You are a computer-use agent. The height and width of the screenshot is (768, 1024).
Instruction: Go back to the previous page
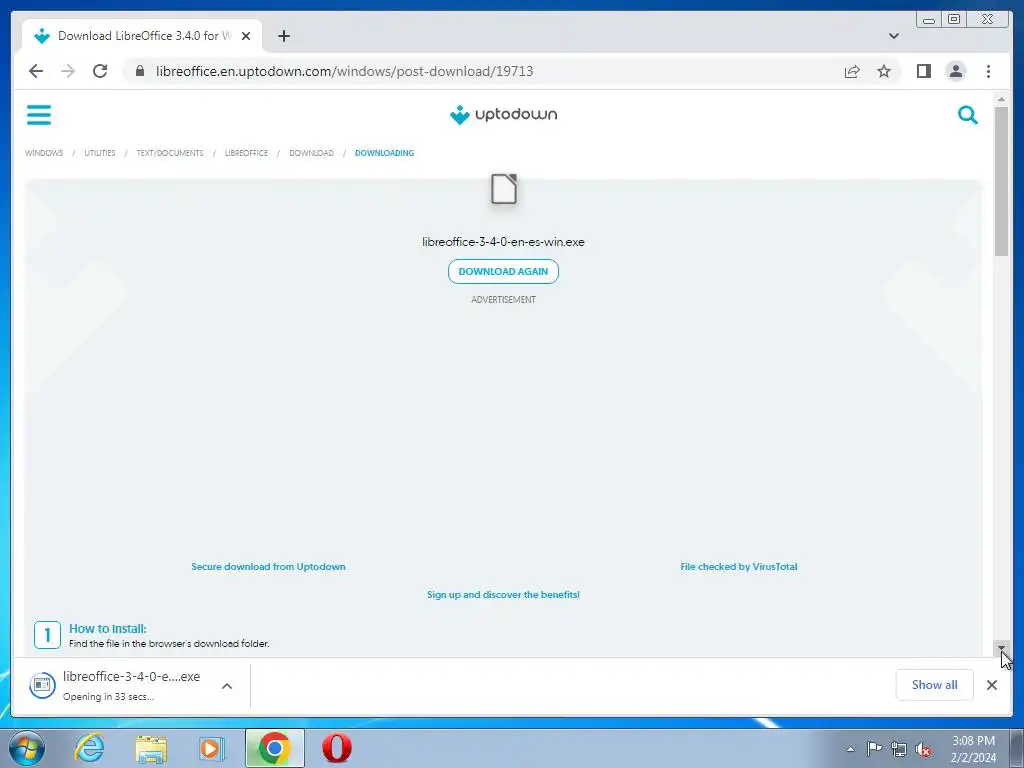pos(36,71)
